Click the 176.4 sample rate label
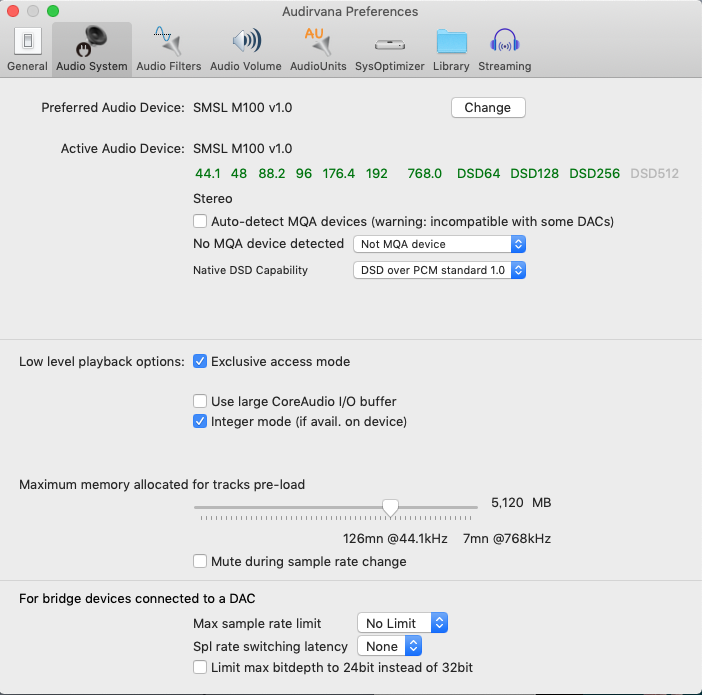Viewport: 702px width, 695px height. coord(338,173)
